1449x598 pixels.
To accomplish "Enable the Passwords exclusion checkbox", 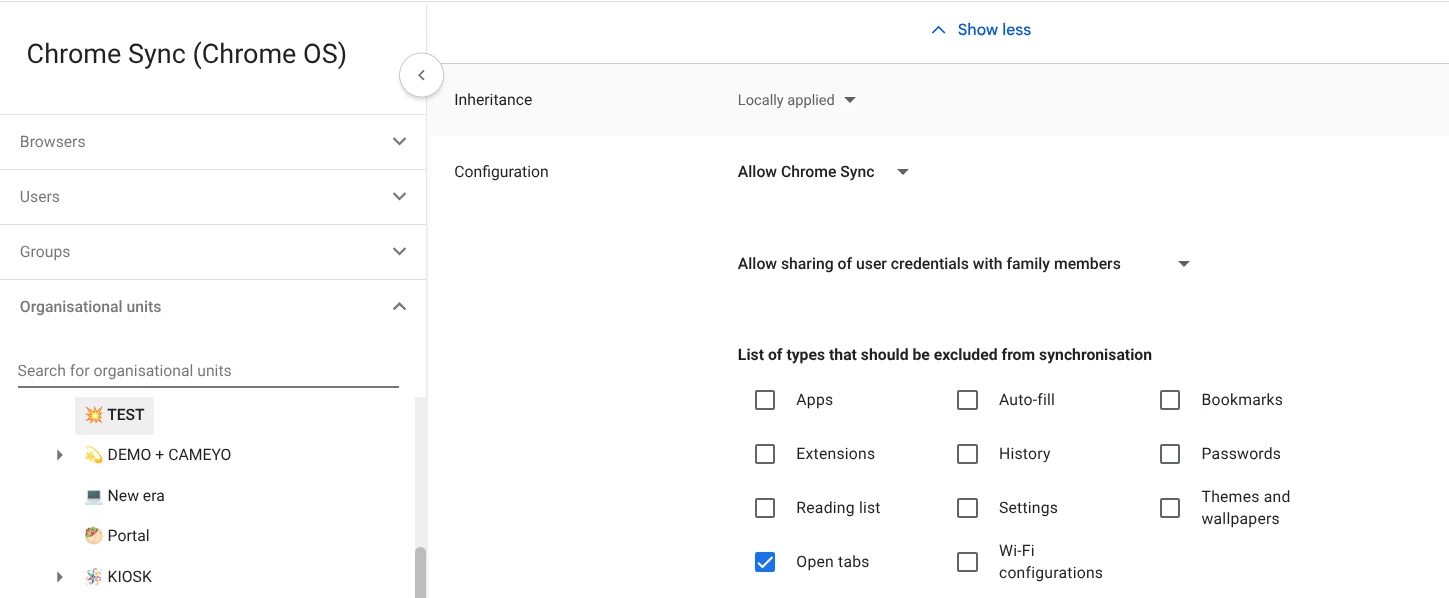I will (1170, 454).
